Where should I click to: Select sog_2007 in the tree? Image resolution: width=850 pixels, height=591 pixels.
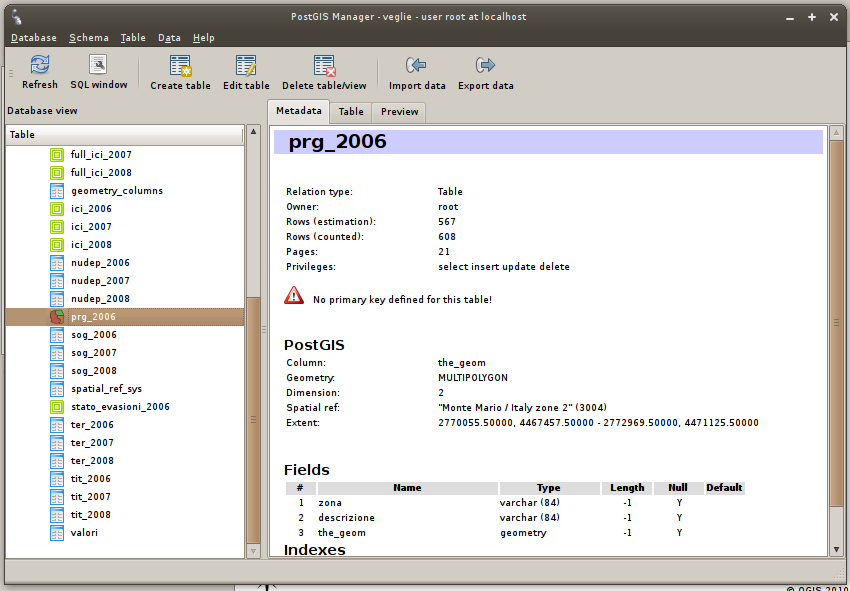click(x=94, y=353)
